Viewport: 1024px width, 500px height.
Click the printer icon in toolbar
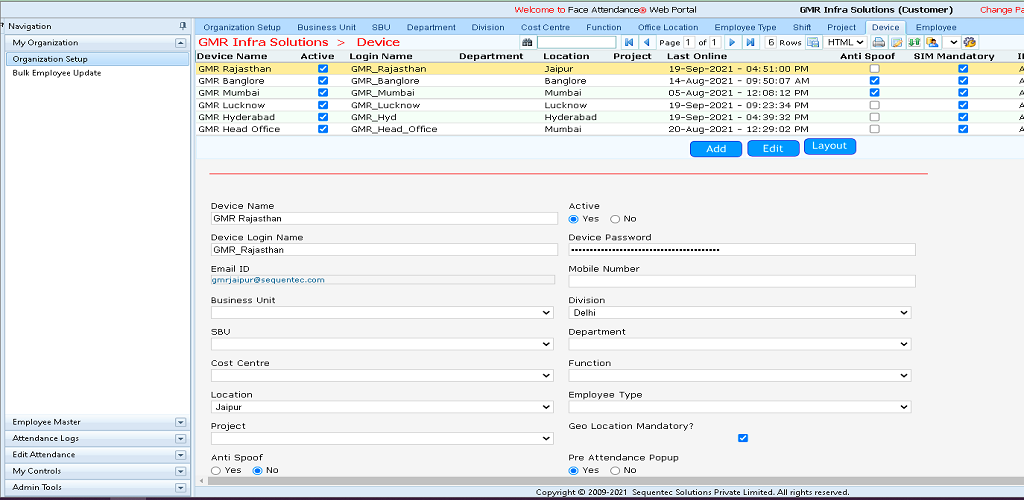878,43
